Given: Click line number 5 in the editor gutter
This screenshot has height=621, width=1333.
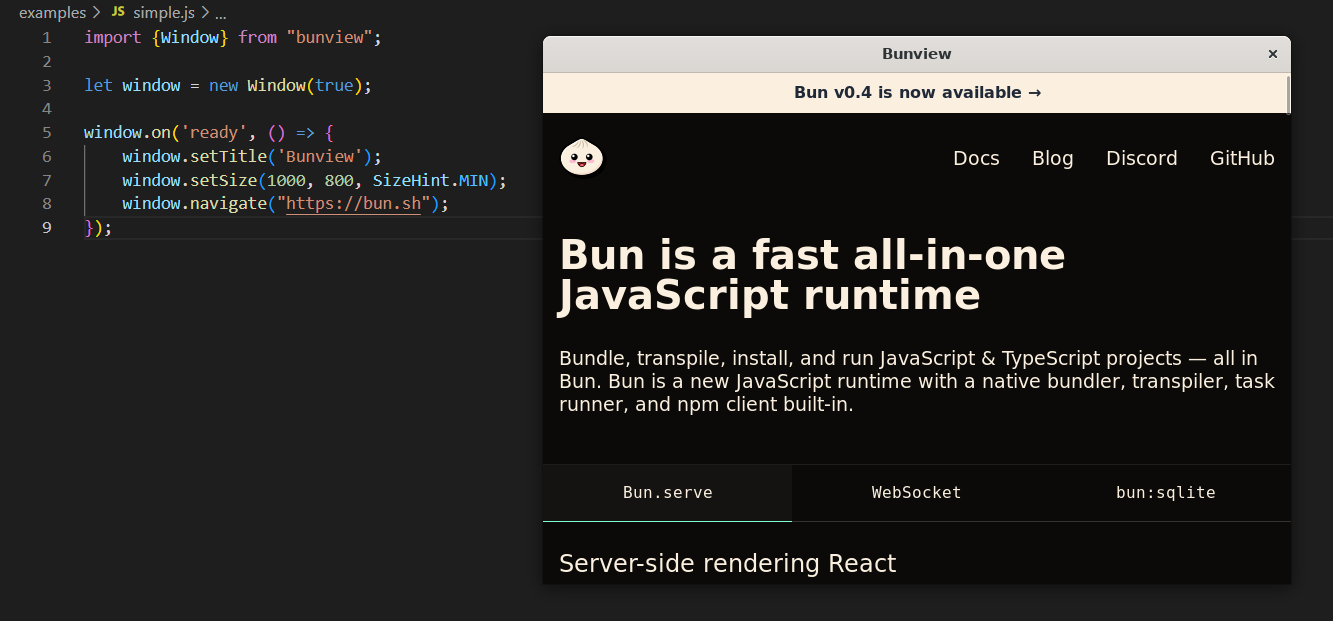Looking at the screenshot, I should pyautogui.click(x=46, y=133).
